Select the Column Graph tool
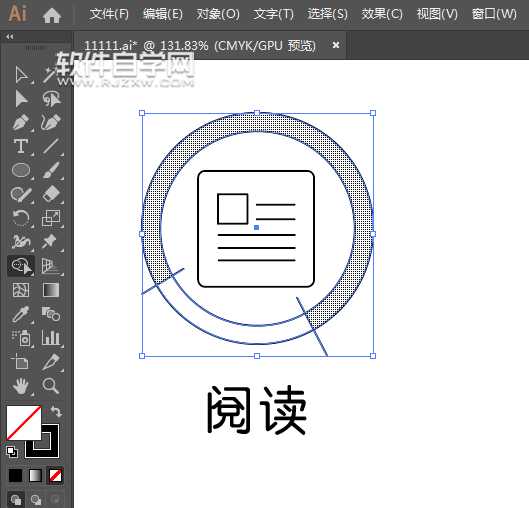The width and height of the screenshot is (529, 508). point(51,338)
